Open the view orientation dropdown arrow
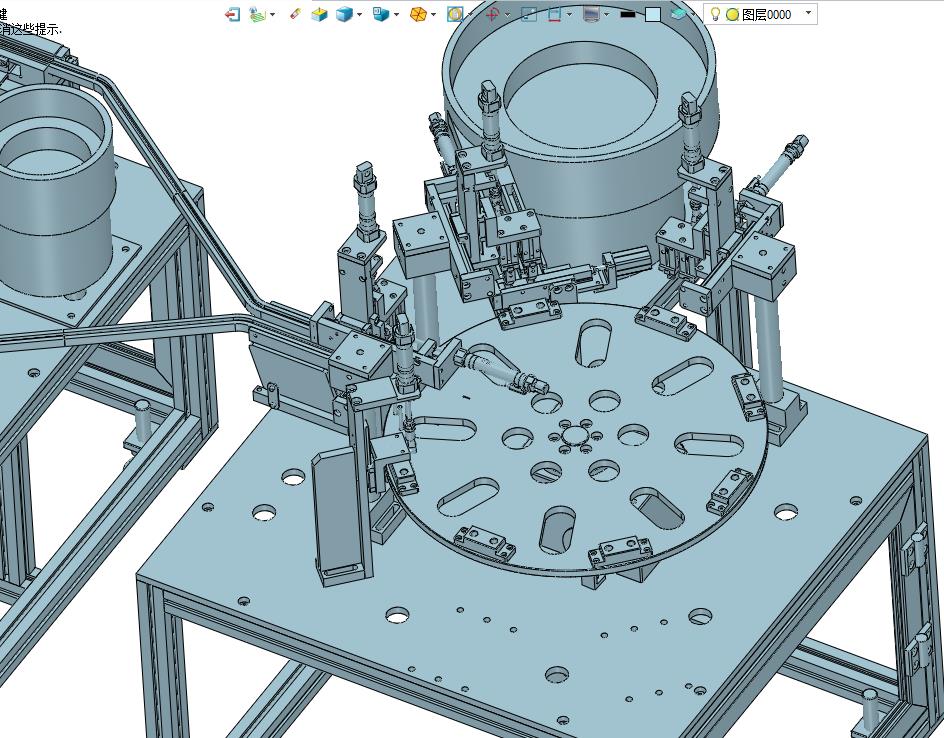Image resolution: width=944 pixels, height=738 pixels. point(396,14)
